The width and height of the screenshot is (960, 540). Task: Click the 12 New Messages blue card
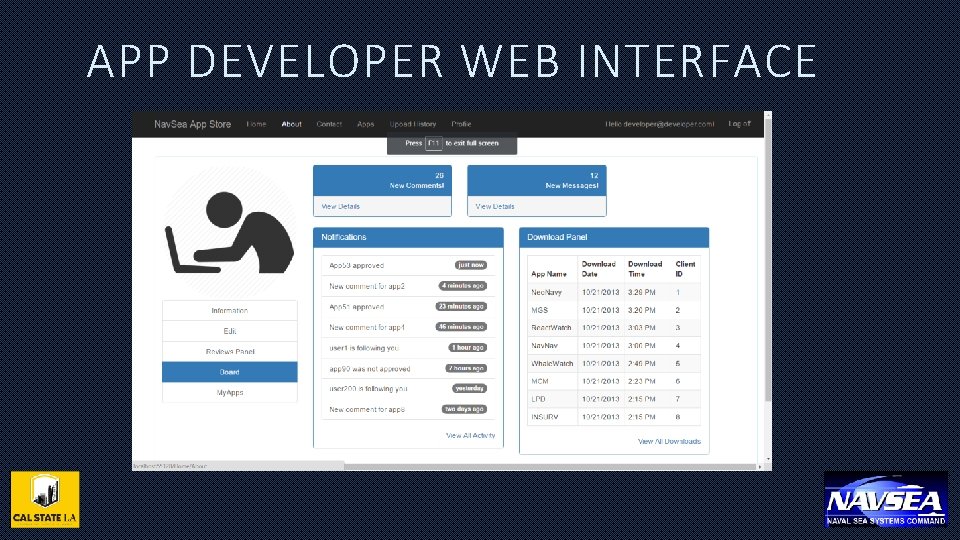coord(537,181)
